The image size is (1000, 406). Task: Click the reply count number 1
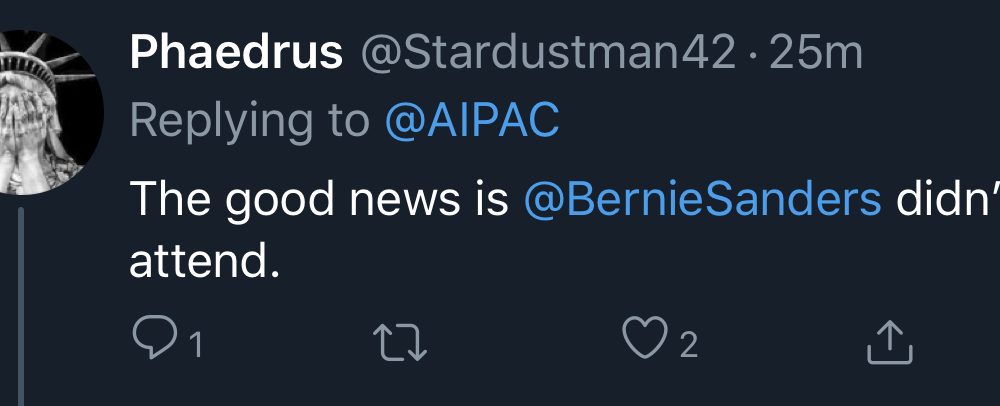[x=196, y=346]
